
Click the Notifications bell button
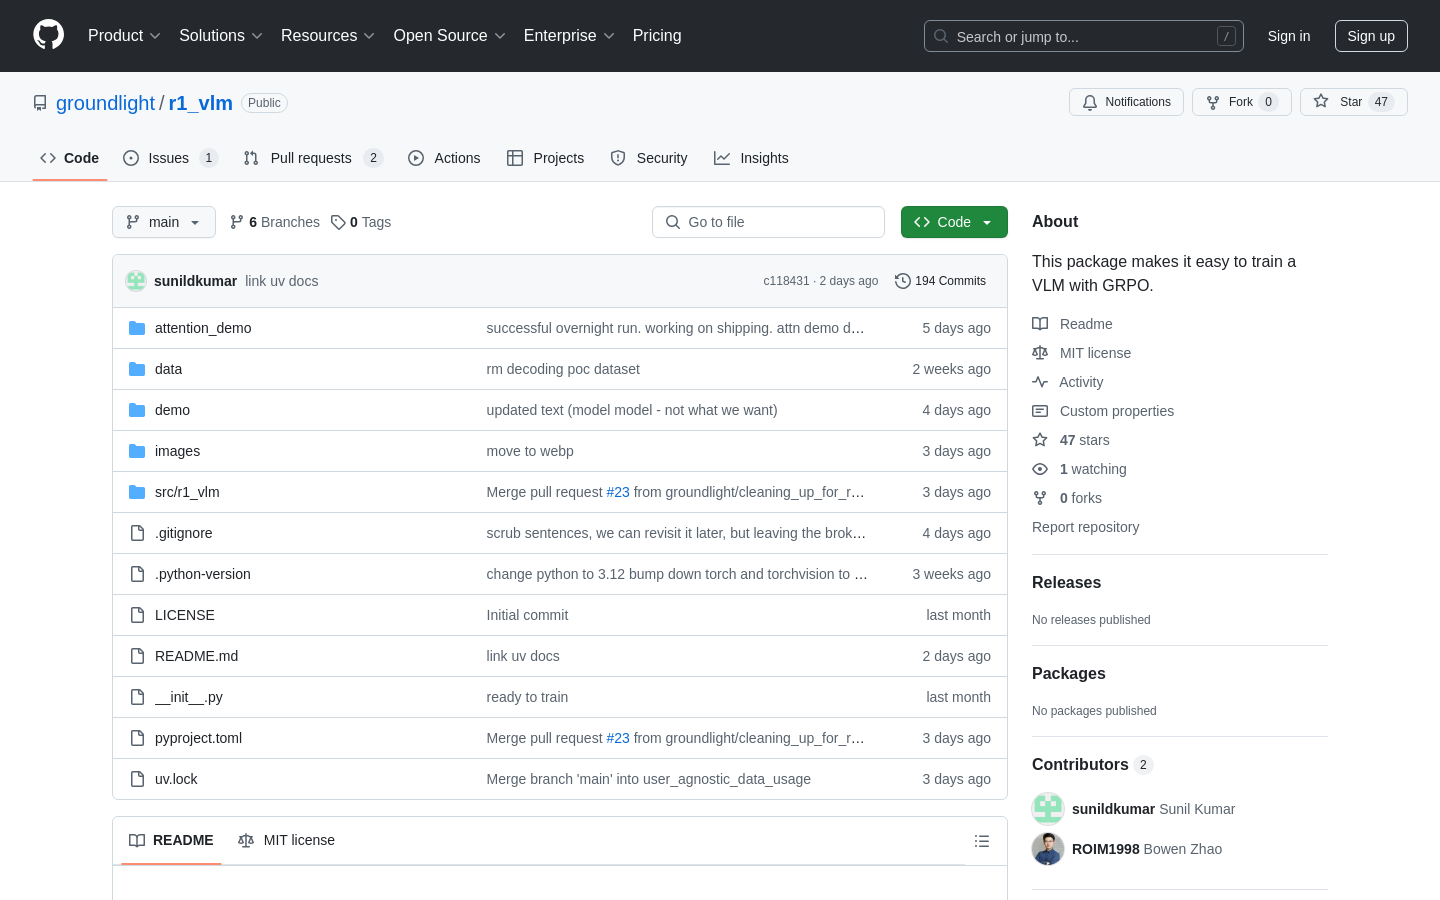point(1126,102)
